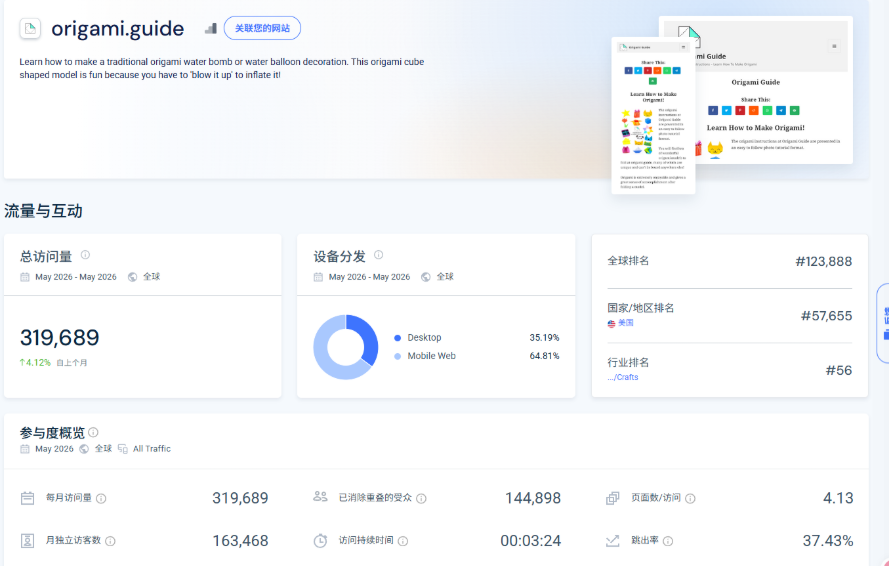The width and height of the screenshot is (889, 566).
Task: Click the globe icon in 总访问量 card
Action: (x=133, y=277)
